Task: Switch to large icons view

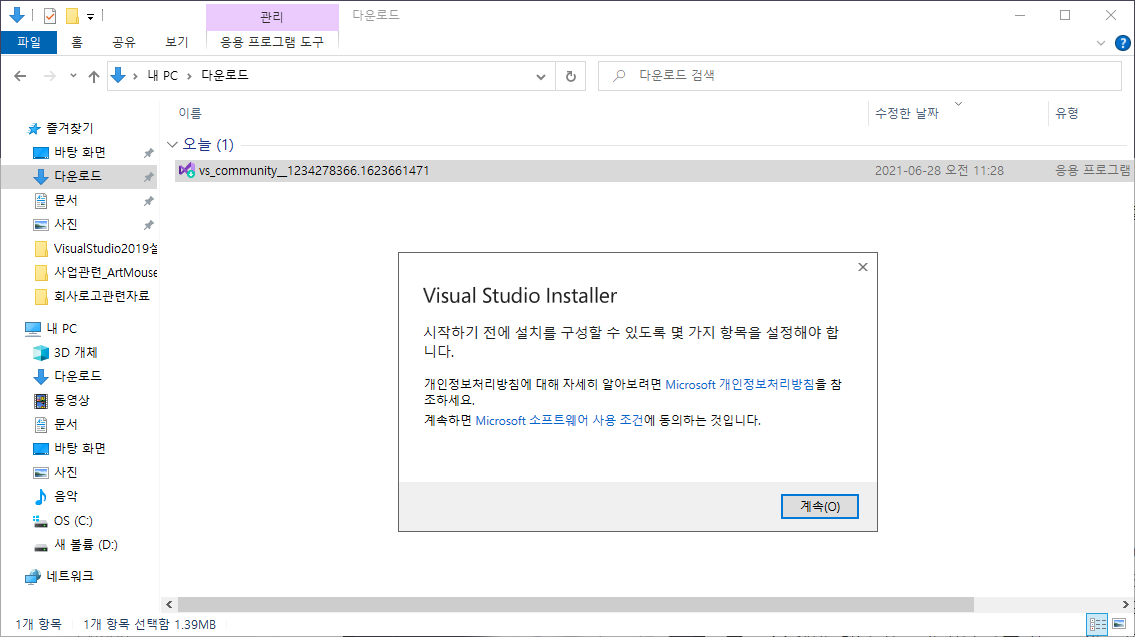Action: tap(1119, 624)
